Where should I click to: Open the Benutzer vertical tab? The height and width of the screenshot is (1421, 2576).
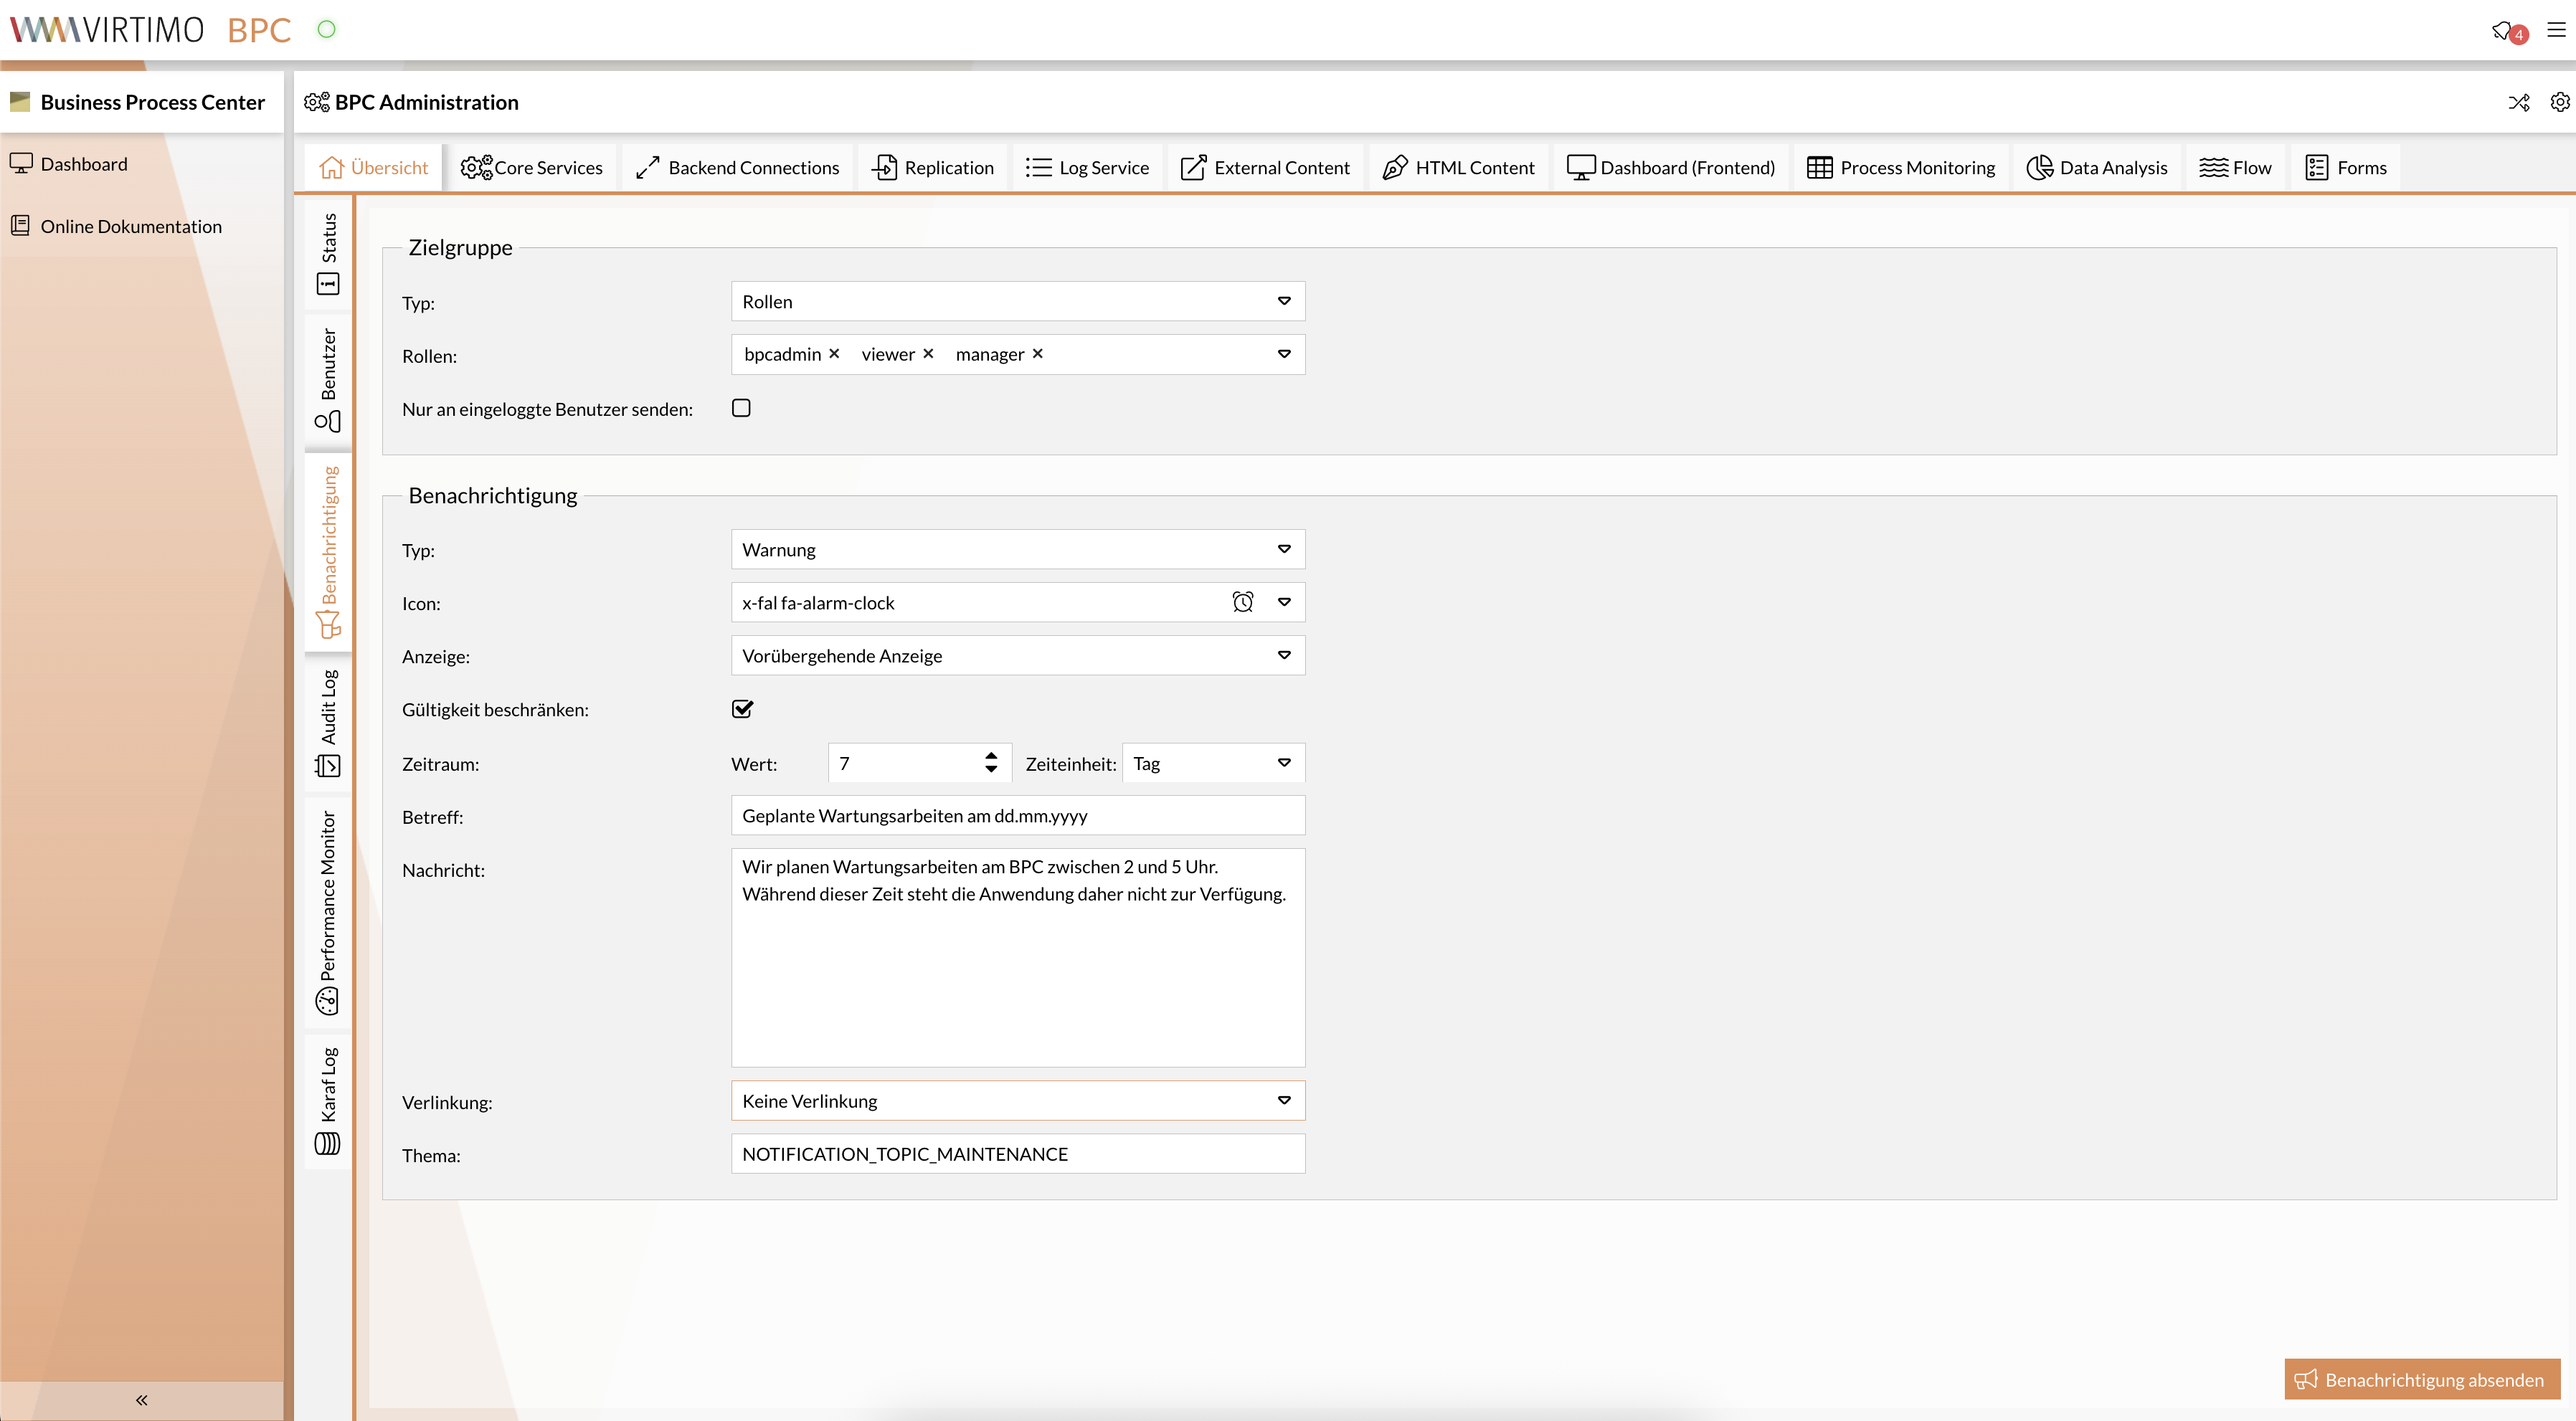click(328, 380)
